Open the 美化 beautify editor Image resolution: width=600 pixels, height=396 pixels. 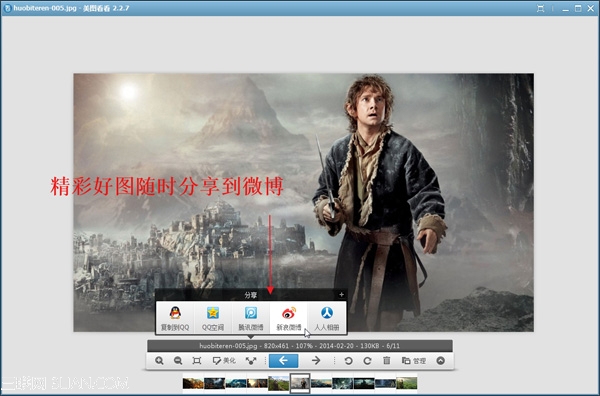(x=224, y=360)
